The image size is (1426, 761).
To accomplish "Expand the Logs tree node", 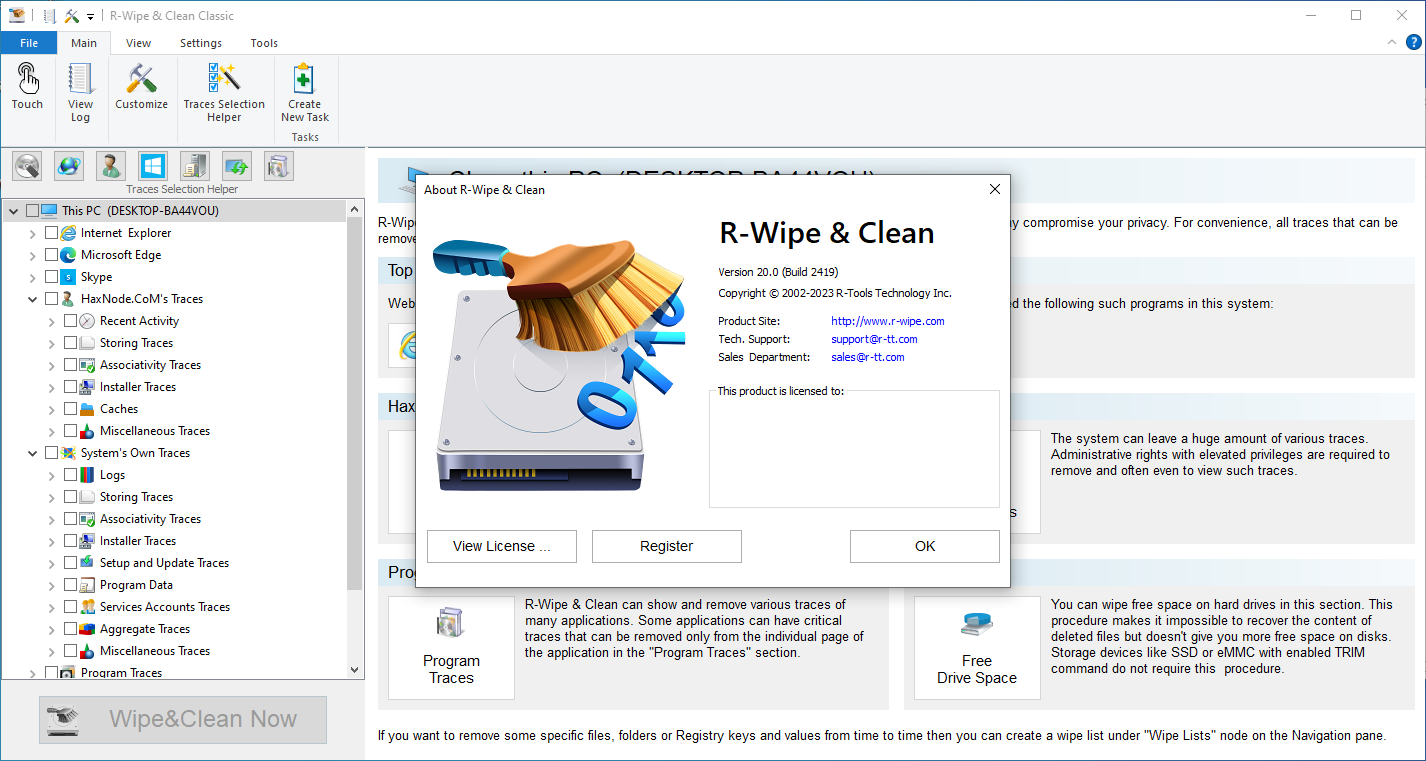I will (52, 475).
